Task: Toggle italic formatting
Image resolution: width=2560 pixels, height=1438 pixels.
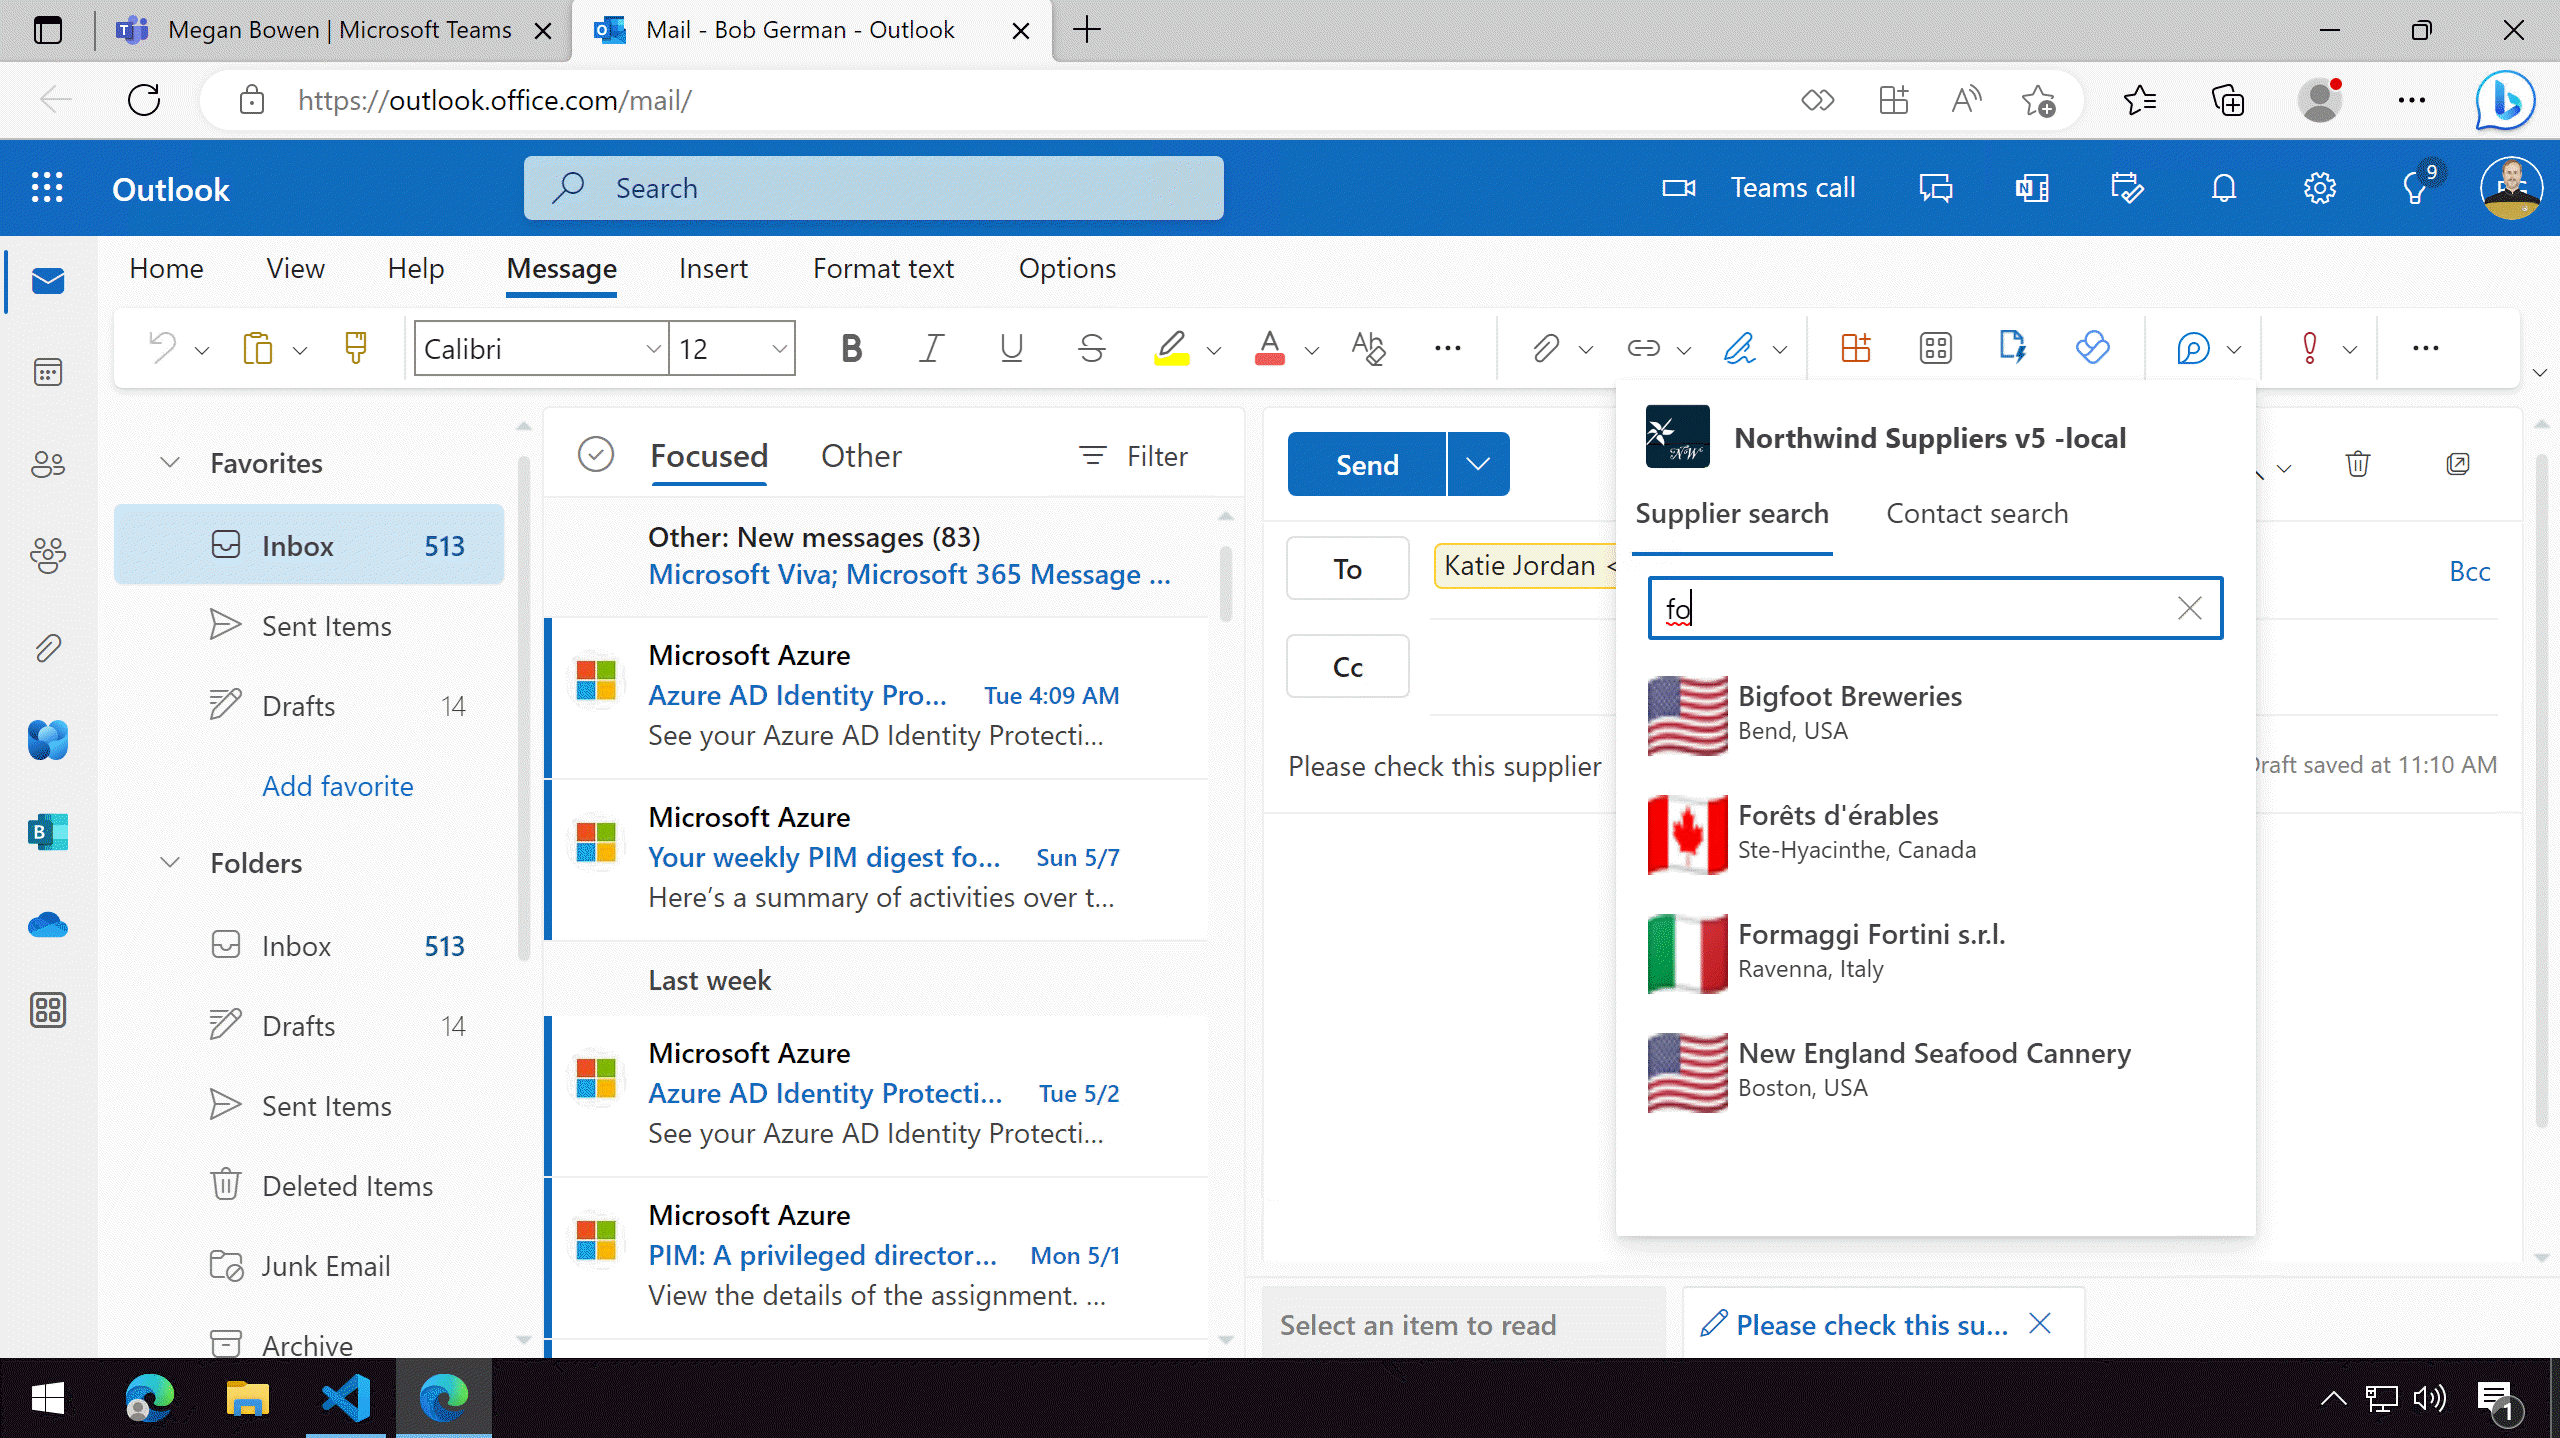Action: point(931,348)
